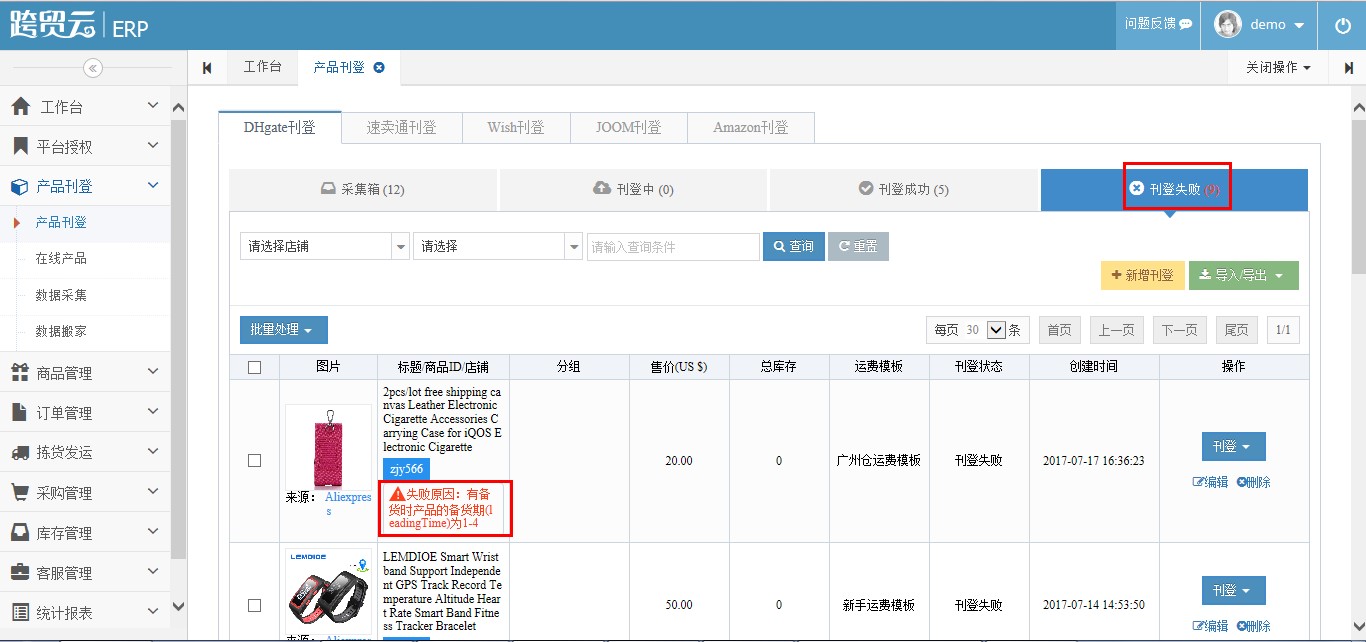The image size is (1366, 642).
Task: Click the power logout icon
Action: point(1343,26)
